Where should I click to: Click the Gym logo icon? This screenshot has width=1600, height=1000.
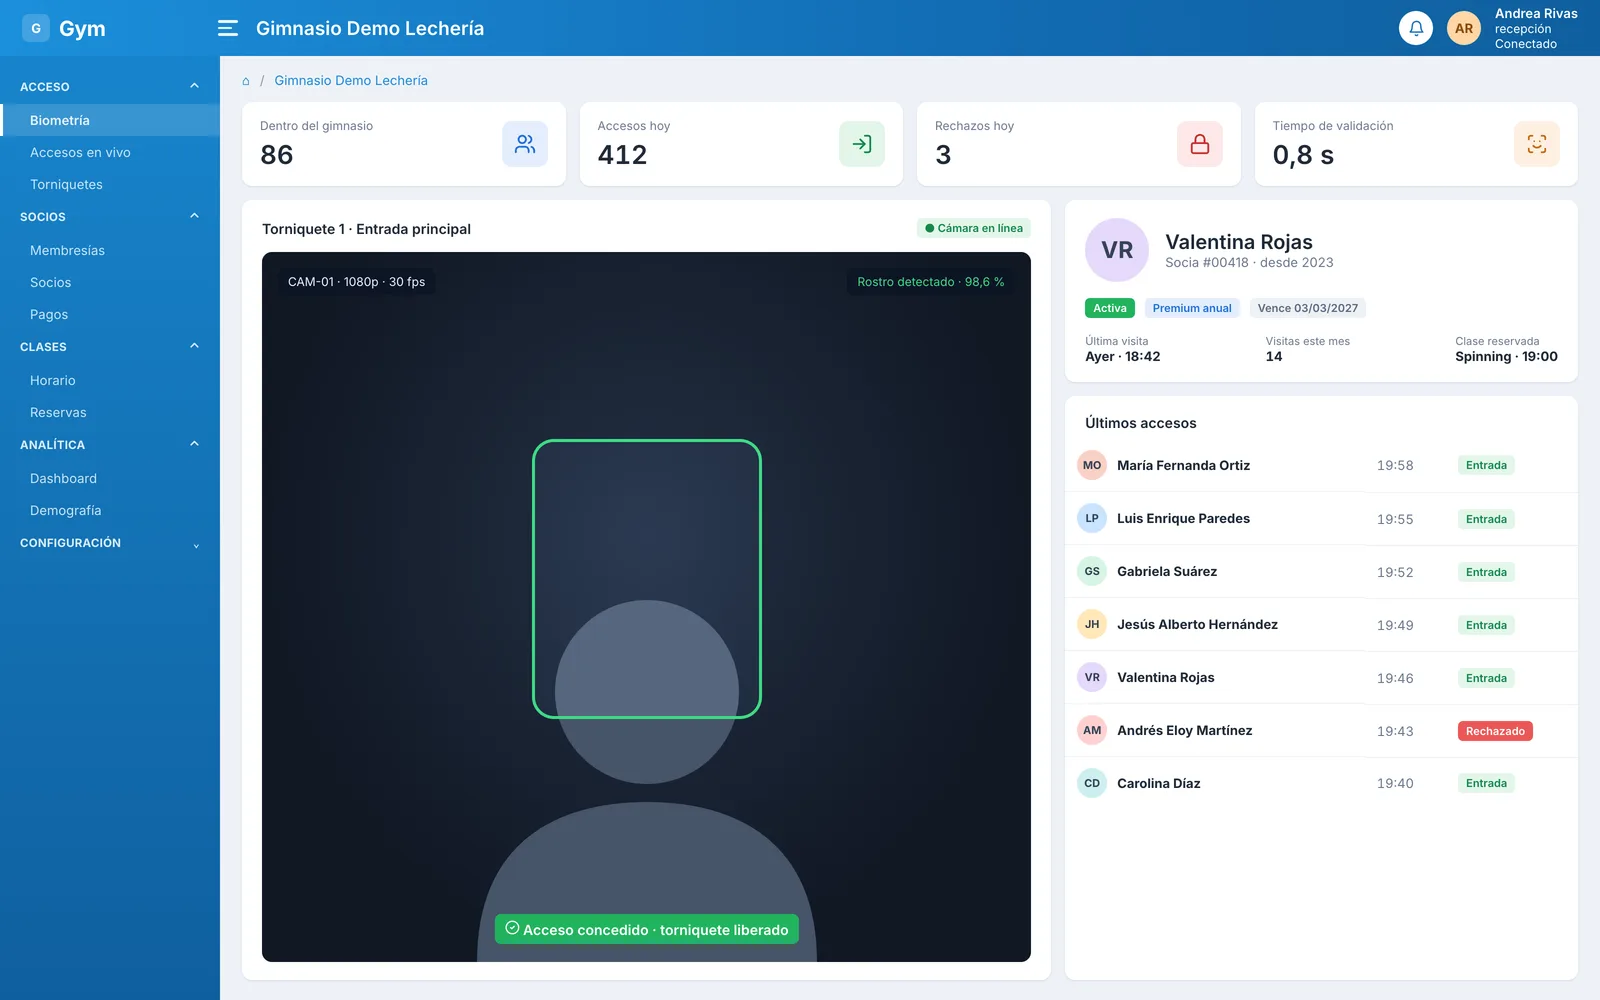(x=36, y=28)
